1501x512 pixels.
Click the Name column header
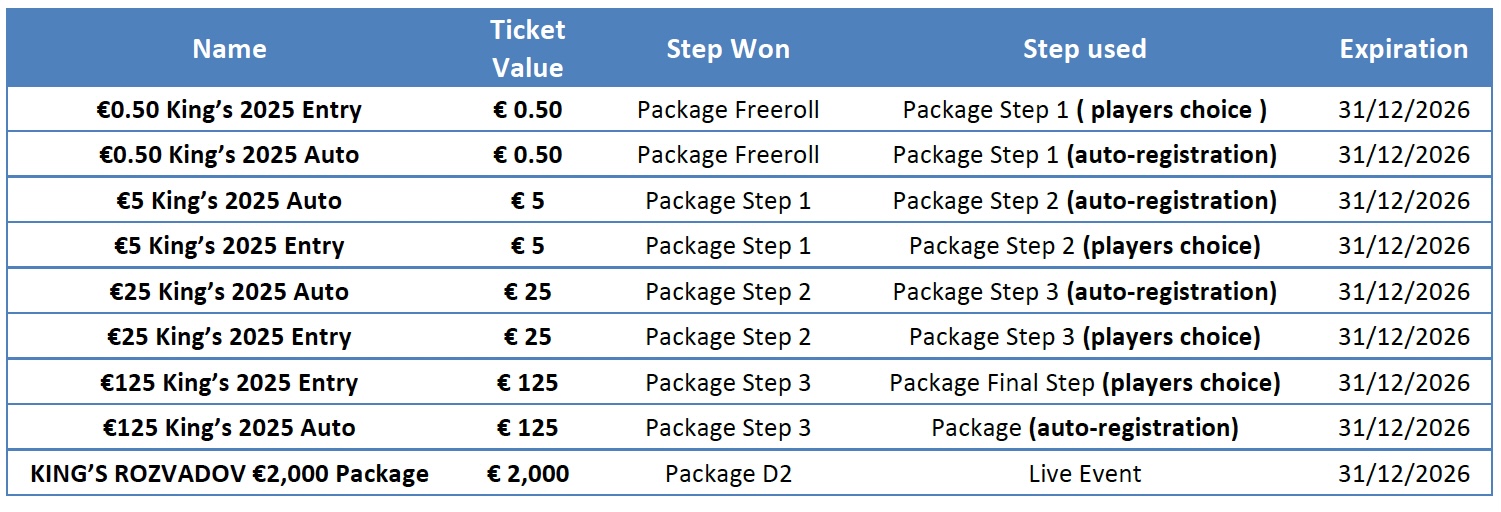230,49
